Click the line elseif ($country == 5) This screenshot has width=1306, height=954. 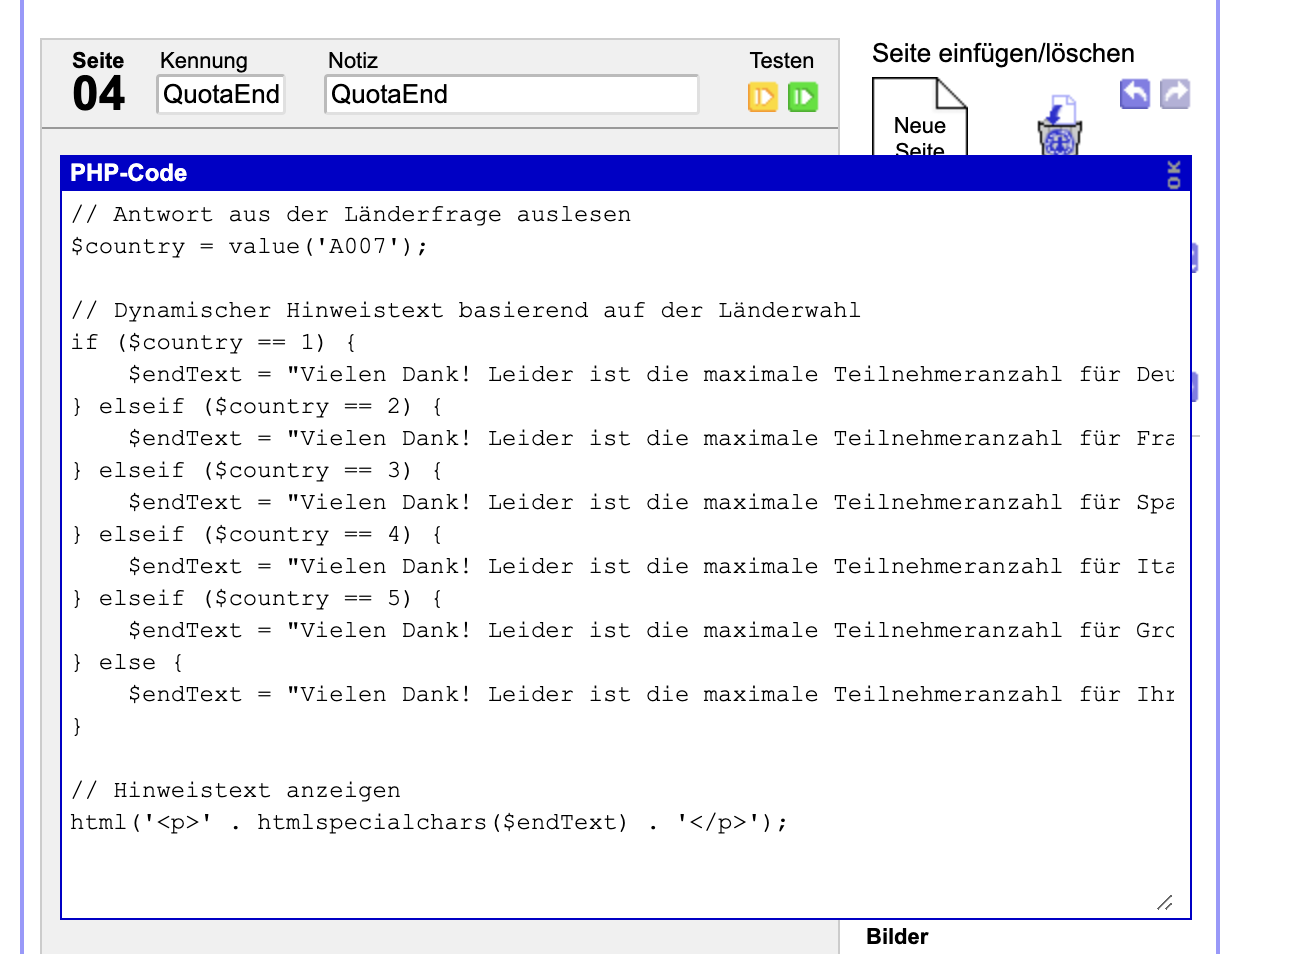click(258, 598)
